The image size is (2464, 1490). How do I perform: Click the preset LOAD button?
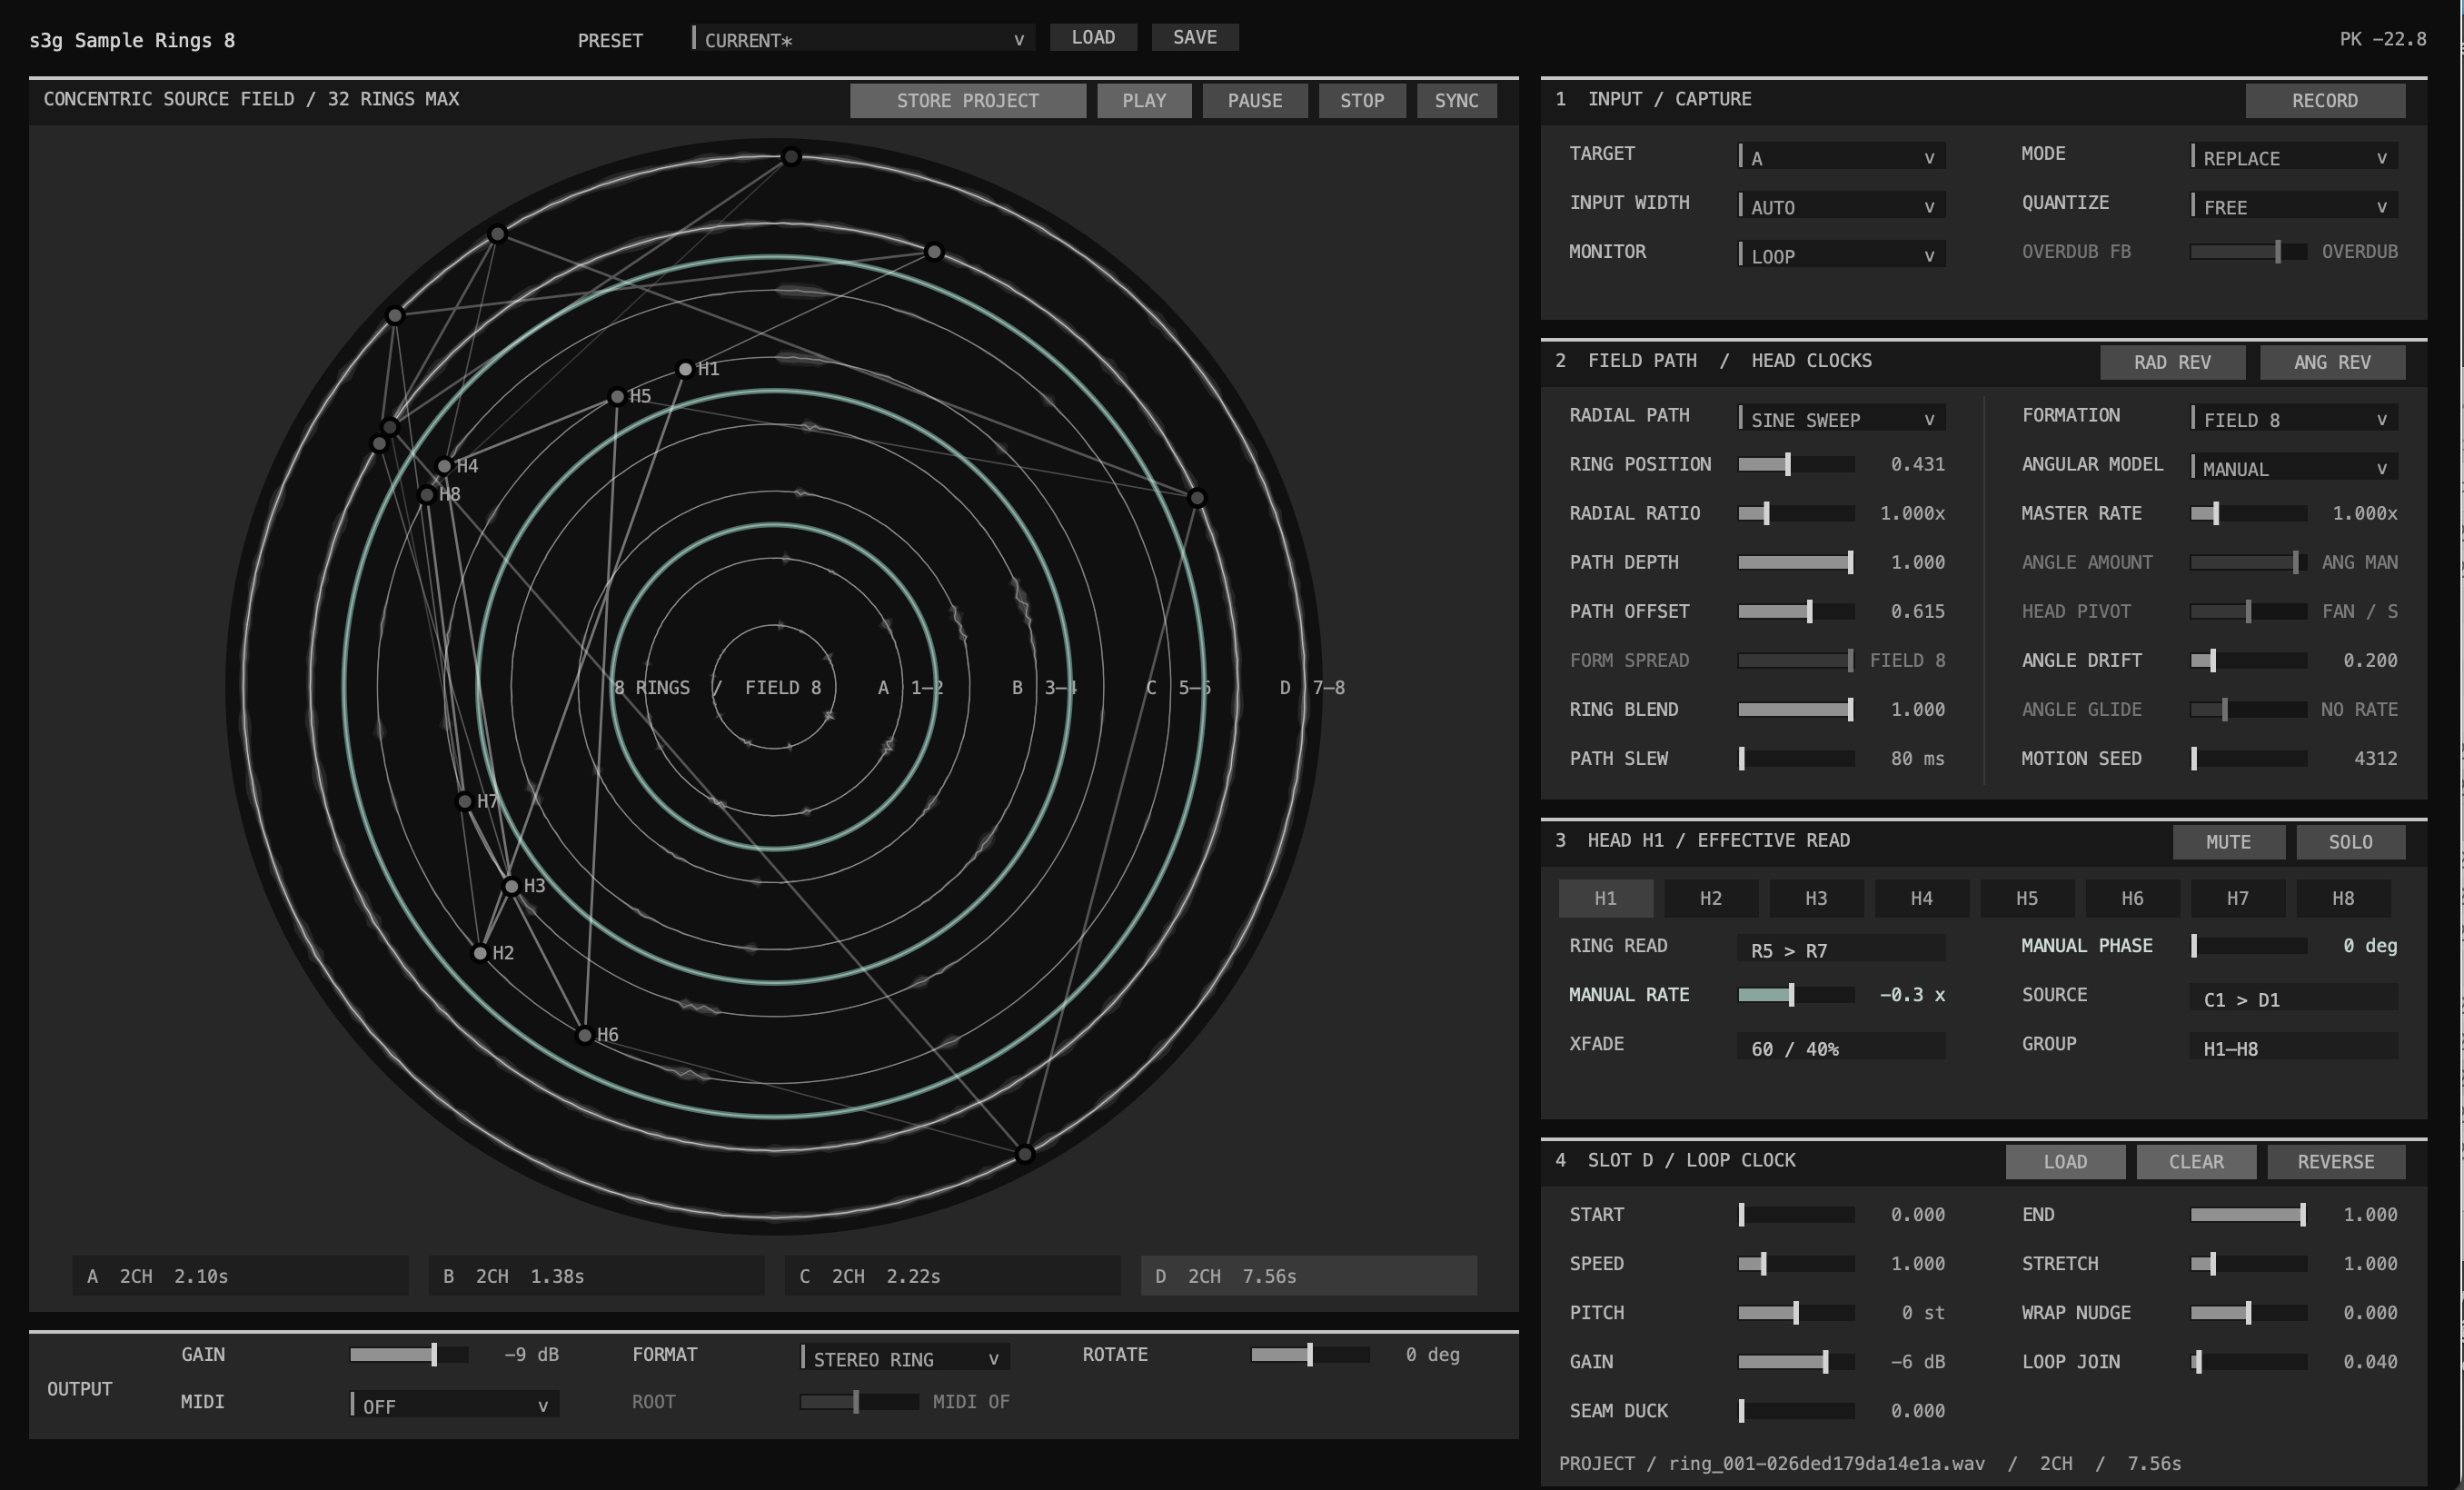pos(1093,37)
